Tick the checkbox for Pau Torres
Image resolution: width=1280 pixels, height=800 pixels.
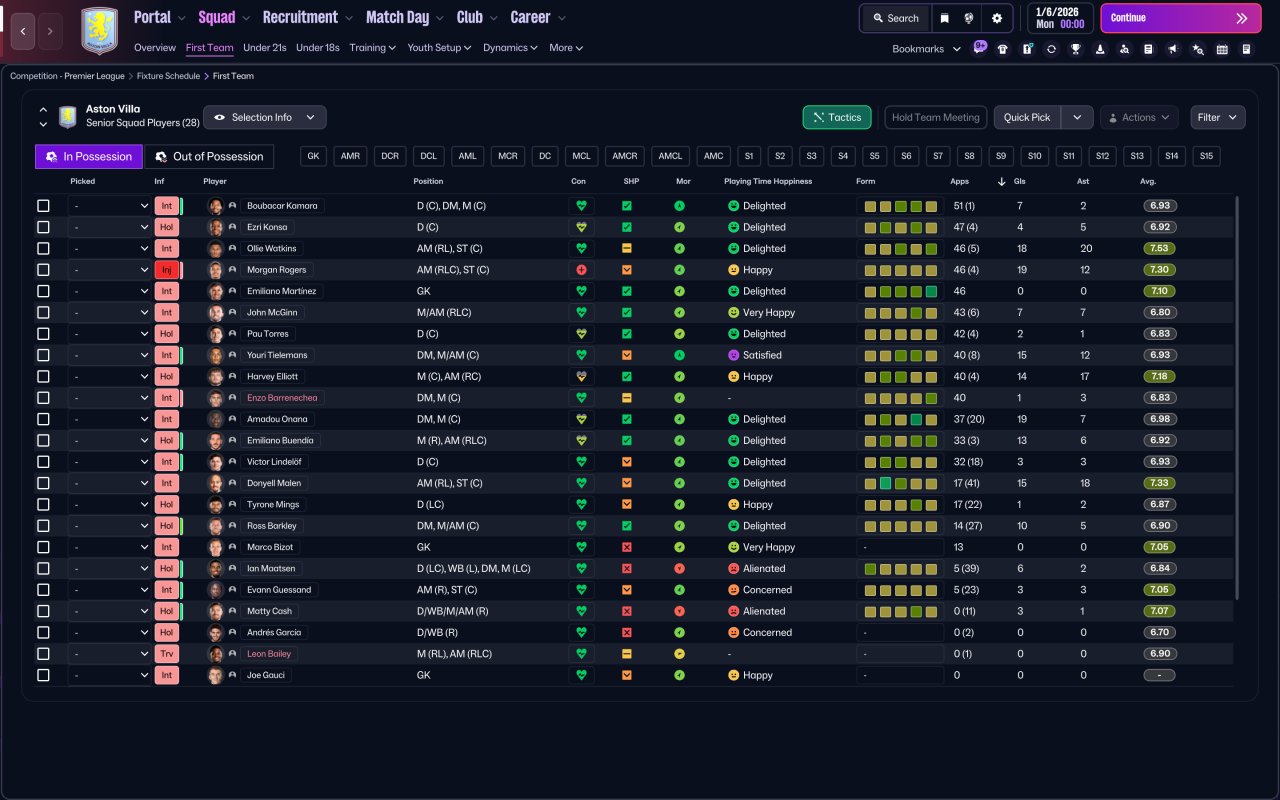click(x=43, y=334)
